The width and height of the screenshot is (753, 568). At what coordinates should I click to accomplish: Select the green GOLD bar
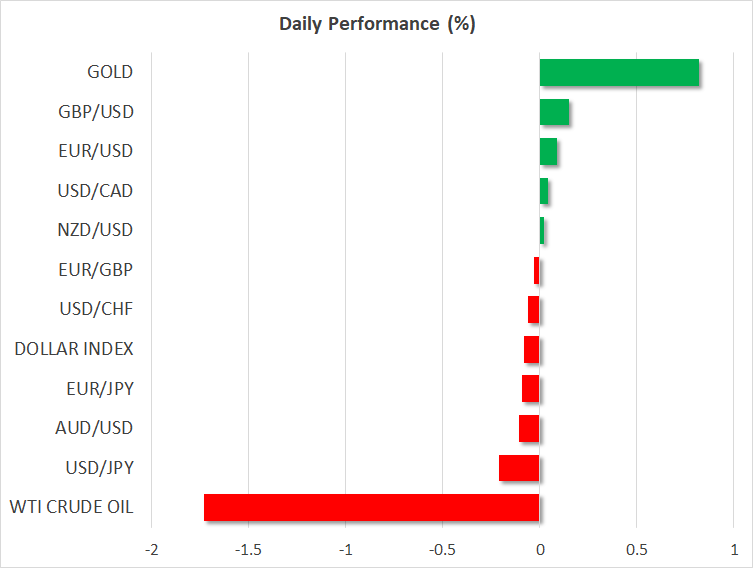click(619, 73)
